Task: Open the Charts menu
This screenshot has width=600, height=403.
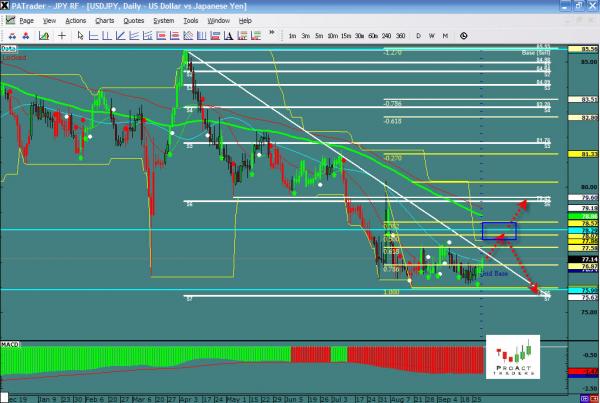Action: click(x=104, y=20)
